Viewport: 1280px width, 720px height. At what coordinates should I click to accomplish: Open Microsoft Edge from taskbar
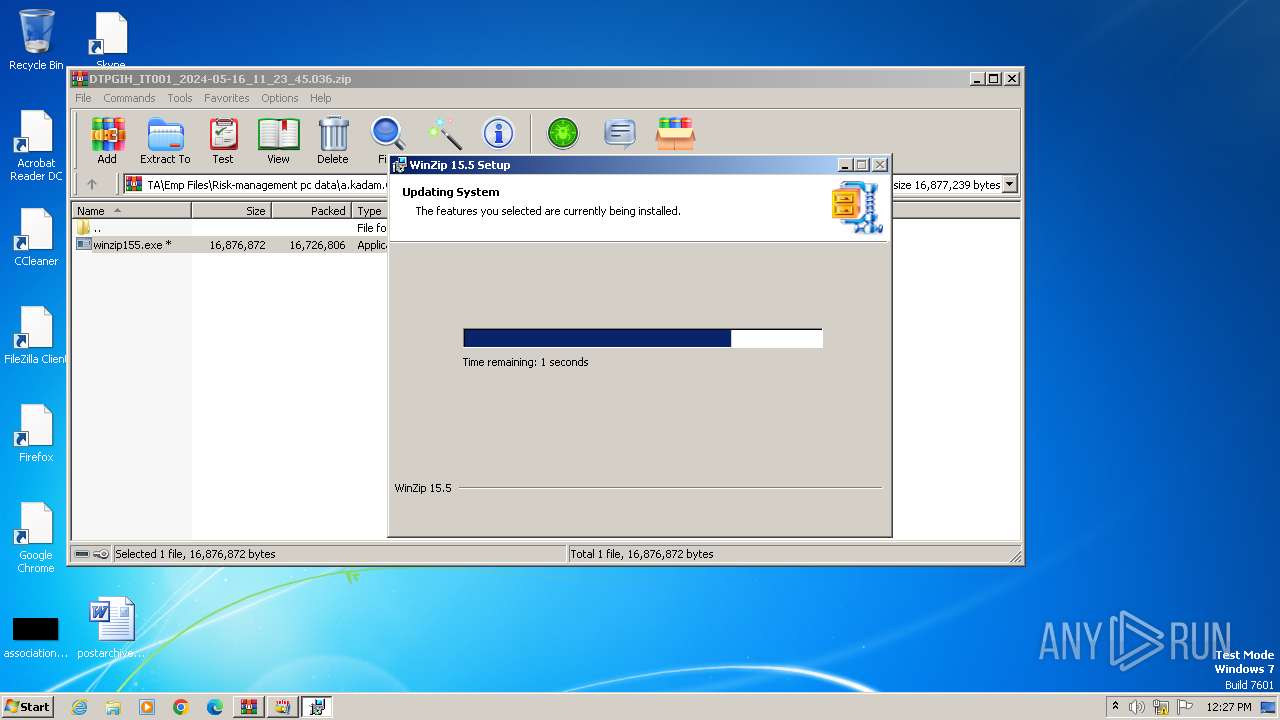pos(215,707)
